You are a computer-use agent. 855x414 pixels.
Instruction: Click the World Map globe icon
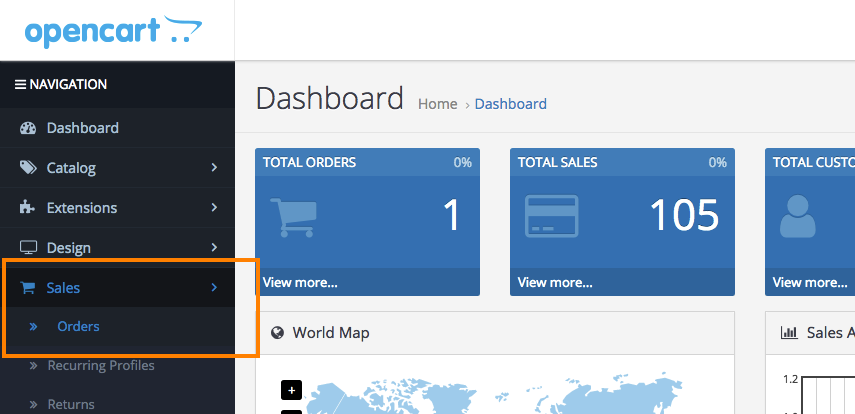tap(277, 333)
